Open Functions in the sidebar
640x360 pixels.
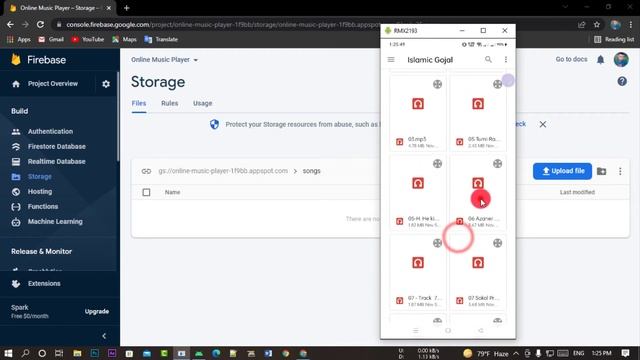point(42,207)
